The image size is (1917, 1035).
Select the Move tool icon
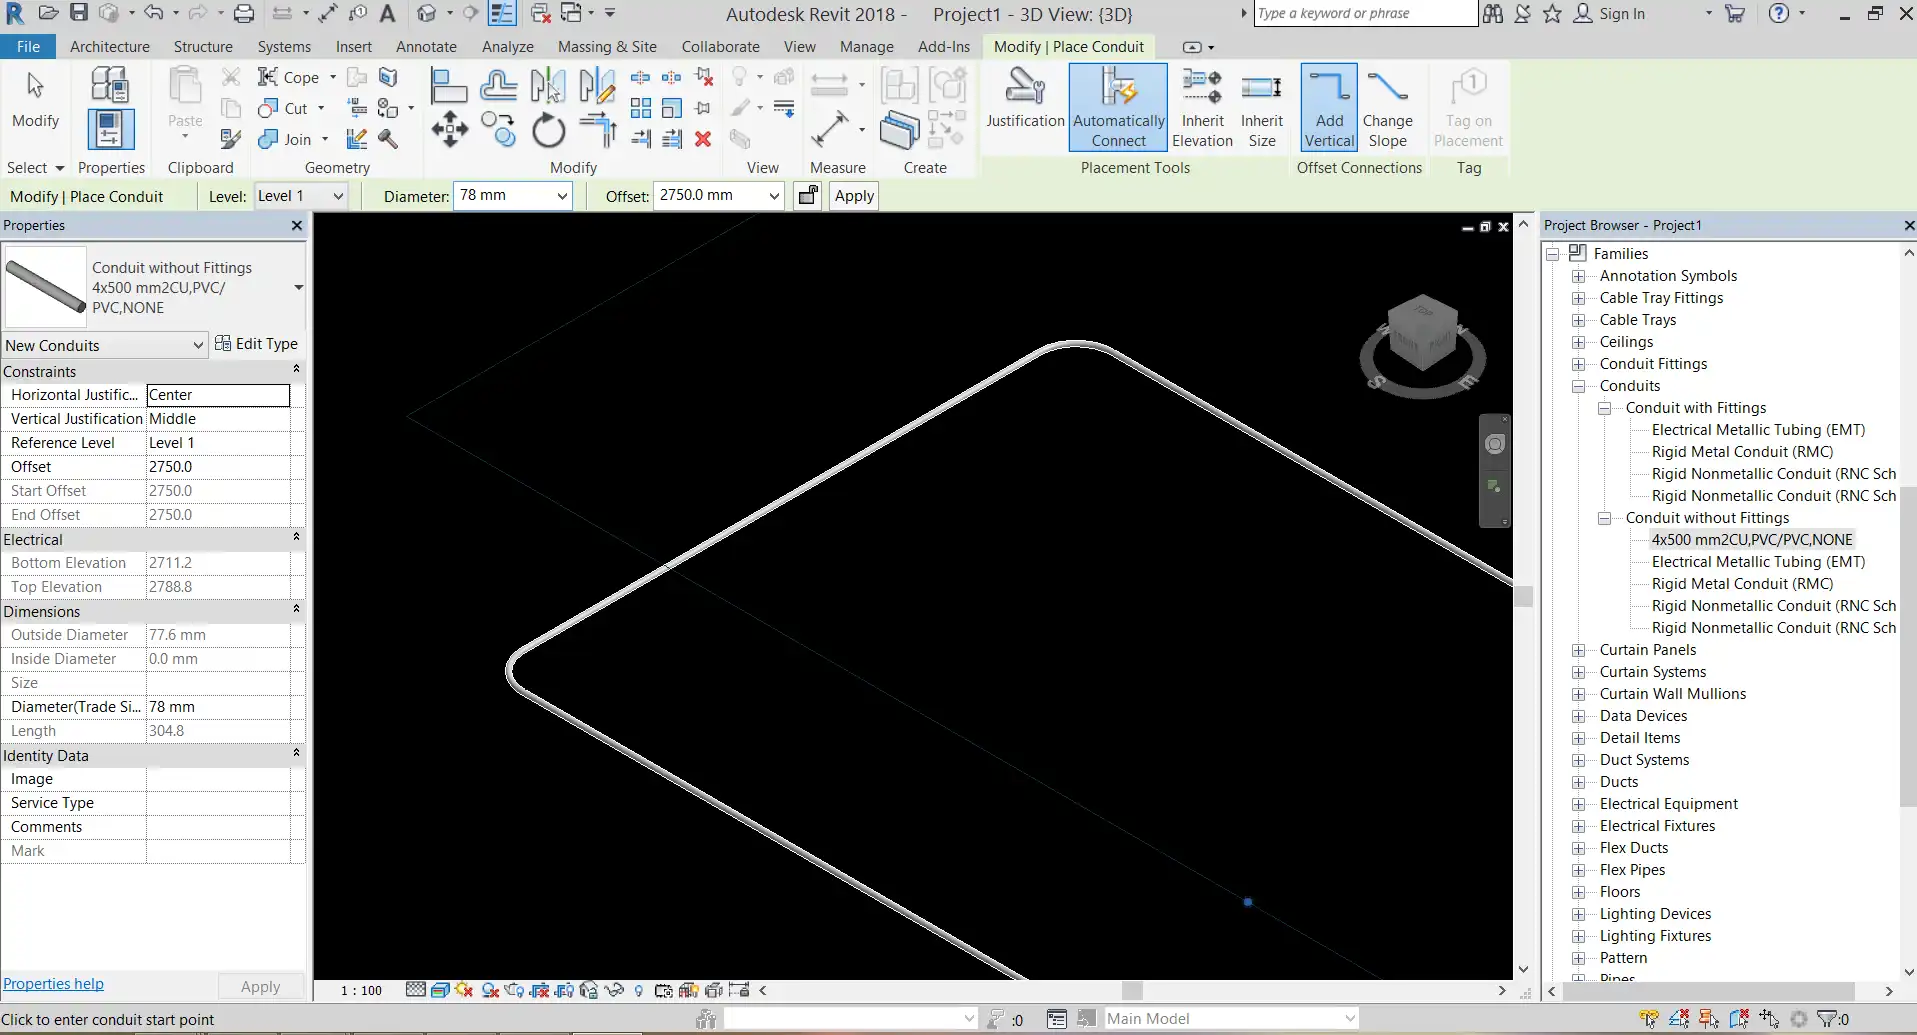(449, 130)
